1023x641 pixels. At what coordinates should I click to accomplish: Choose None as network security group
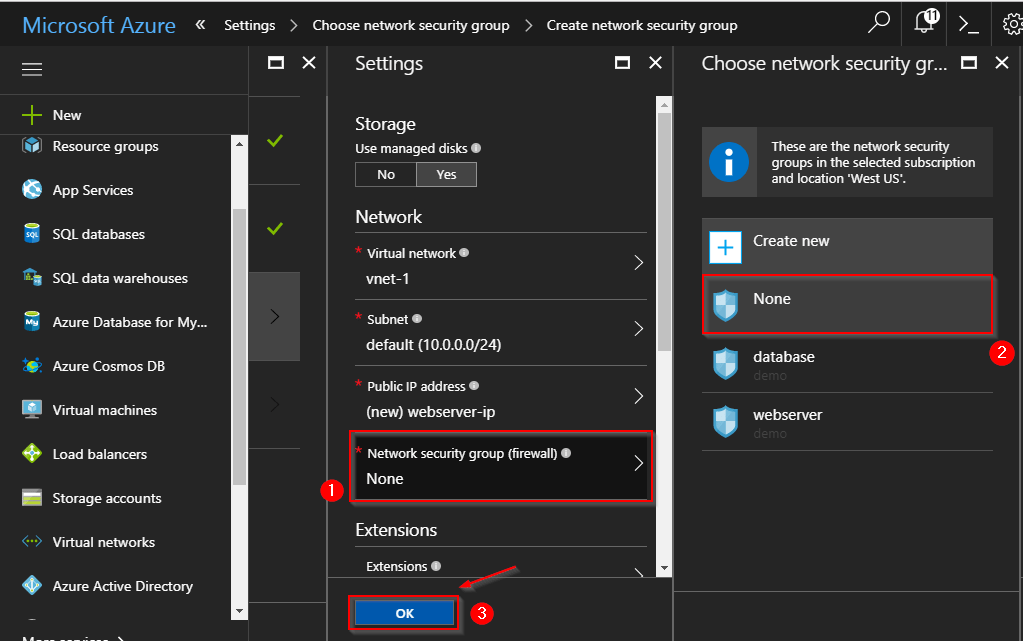pos(847,305)
